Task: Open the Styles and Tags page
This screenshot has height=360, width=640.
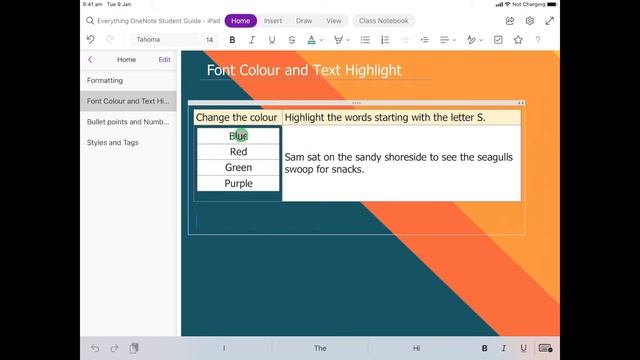Action: point(129,142)
